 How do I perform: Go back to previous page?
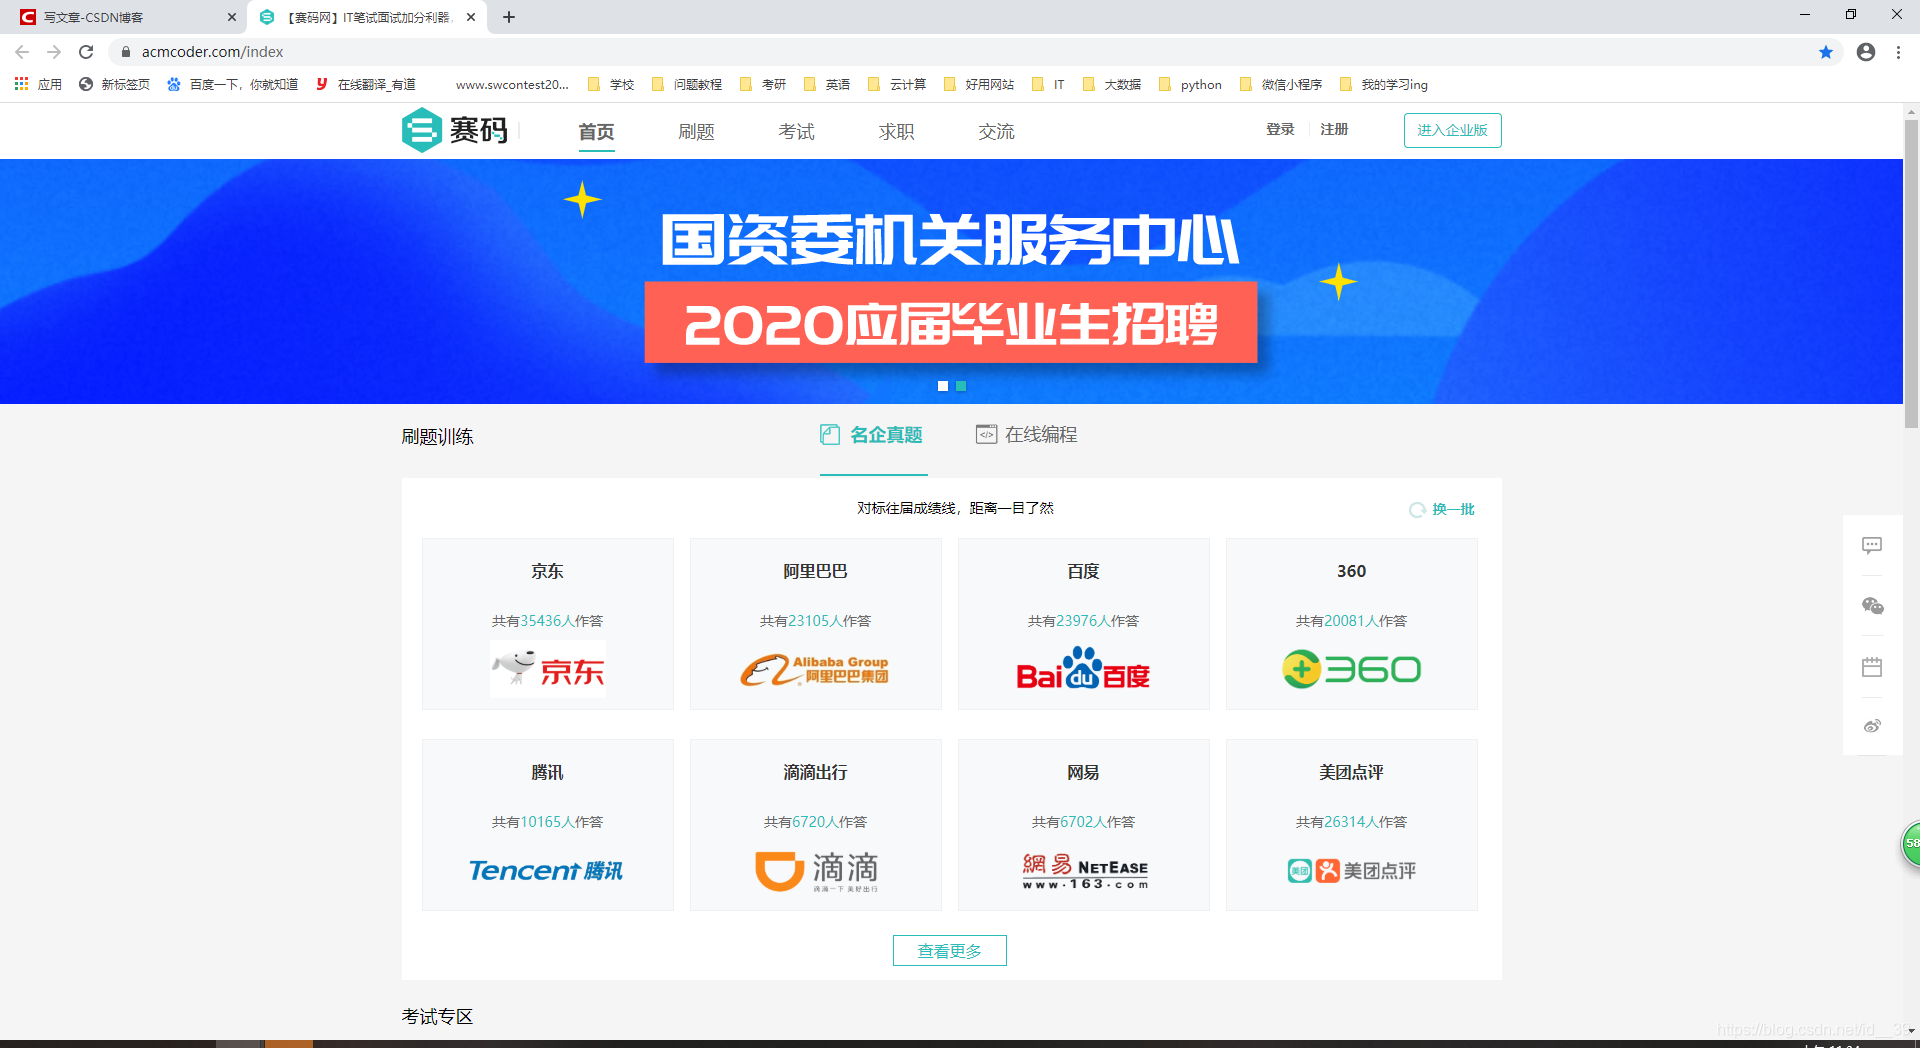(x=22, y=52)
